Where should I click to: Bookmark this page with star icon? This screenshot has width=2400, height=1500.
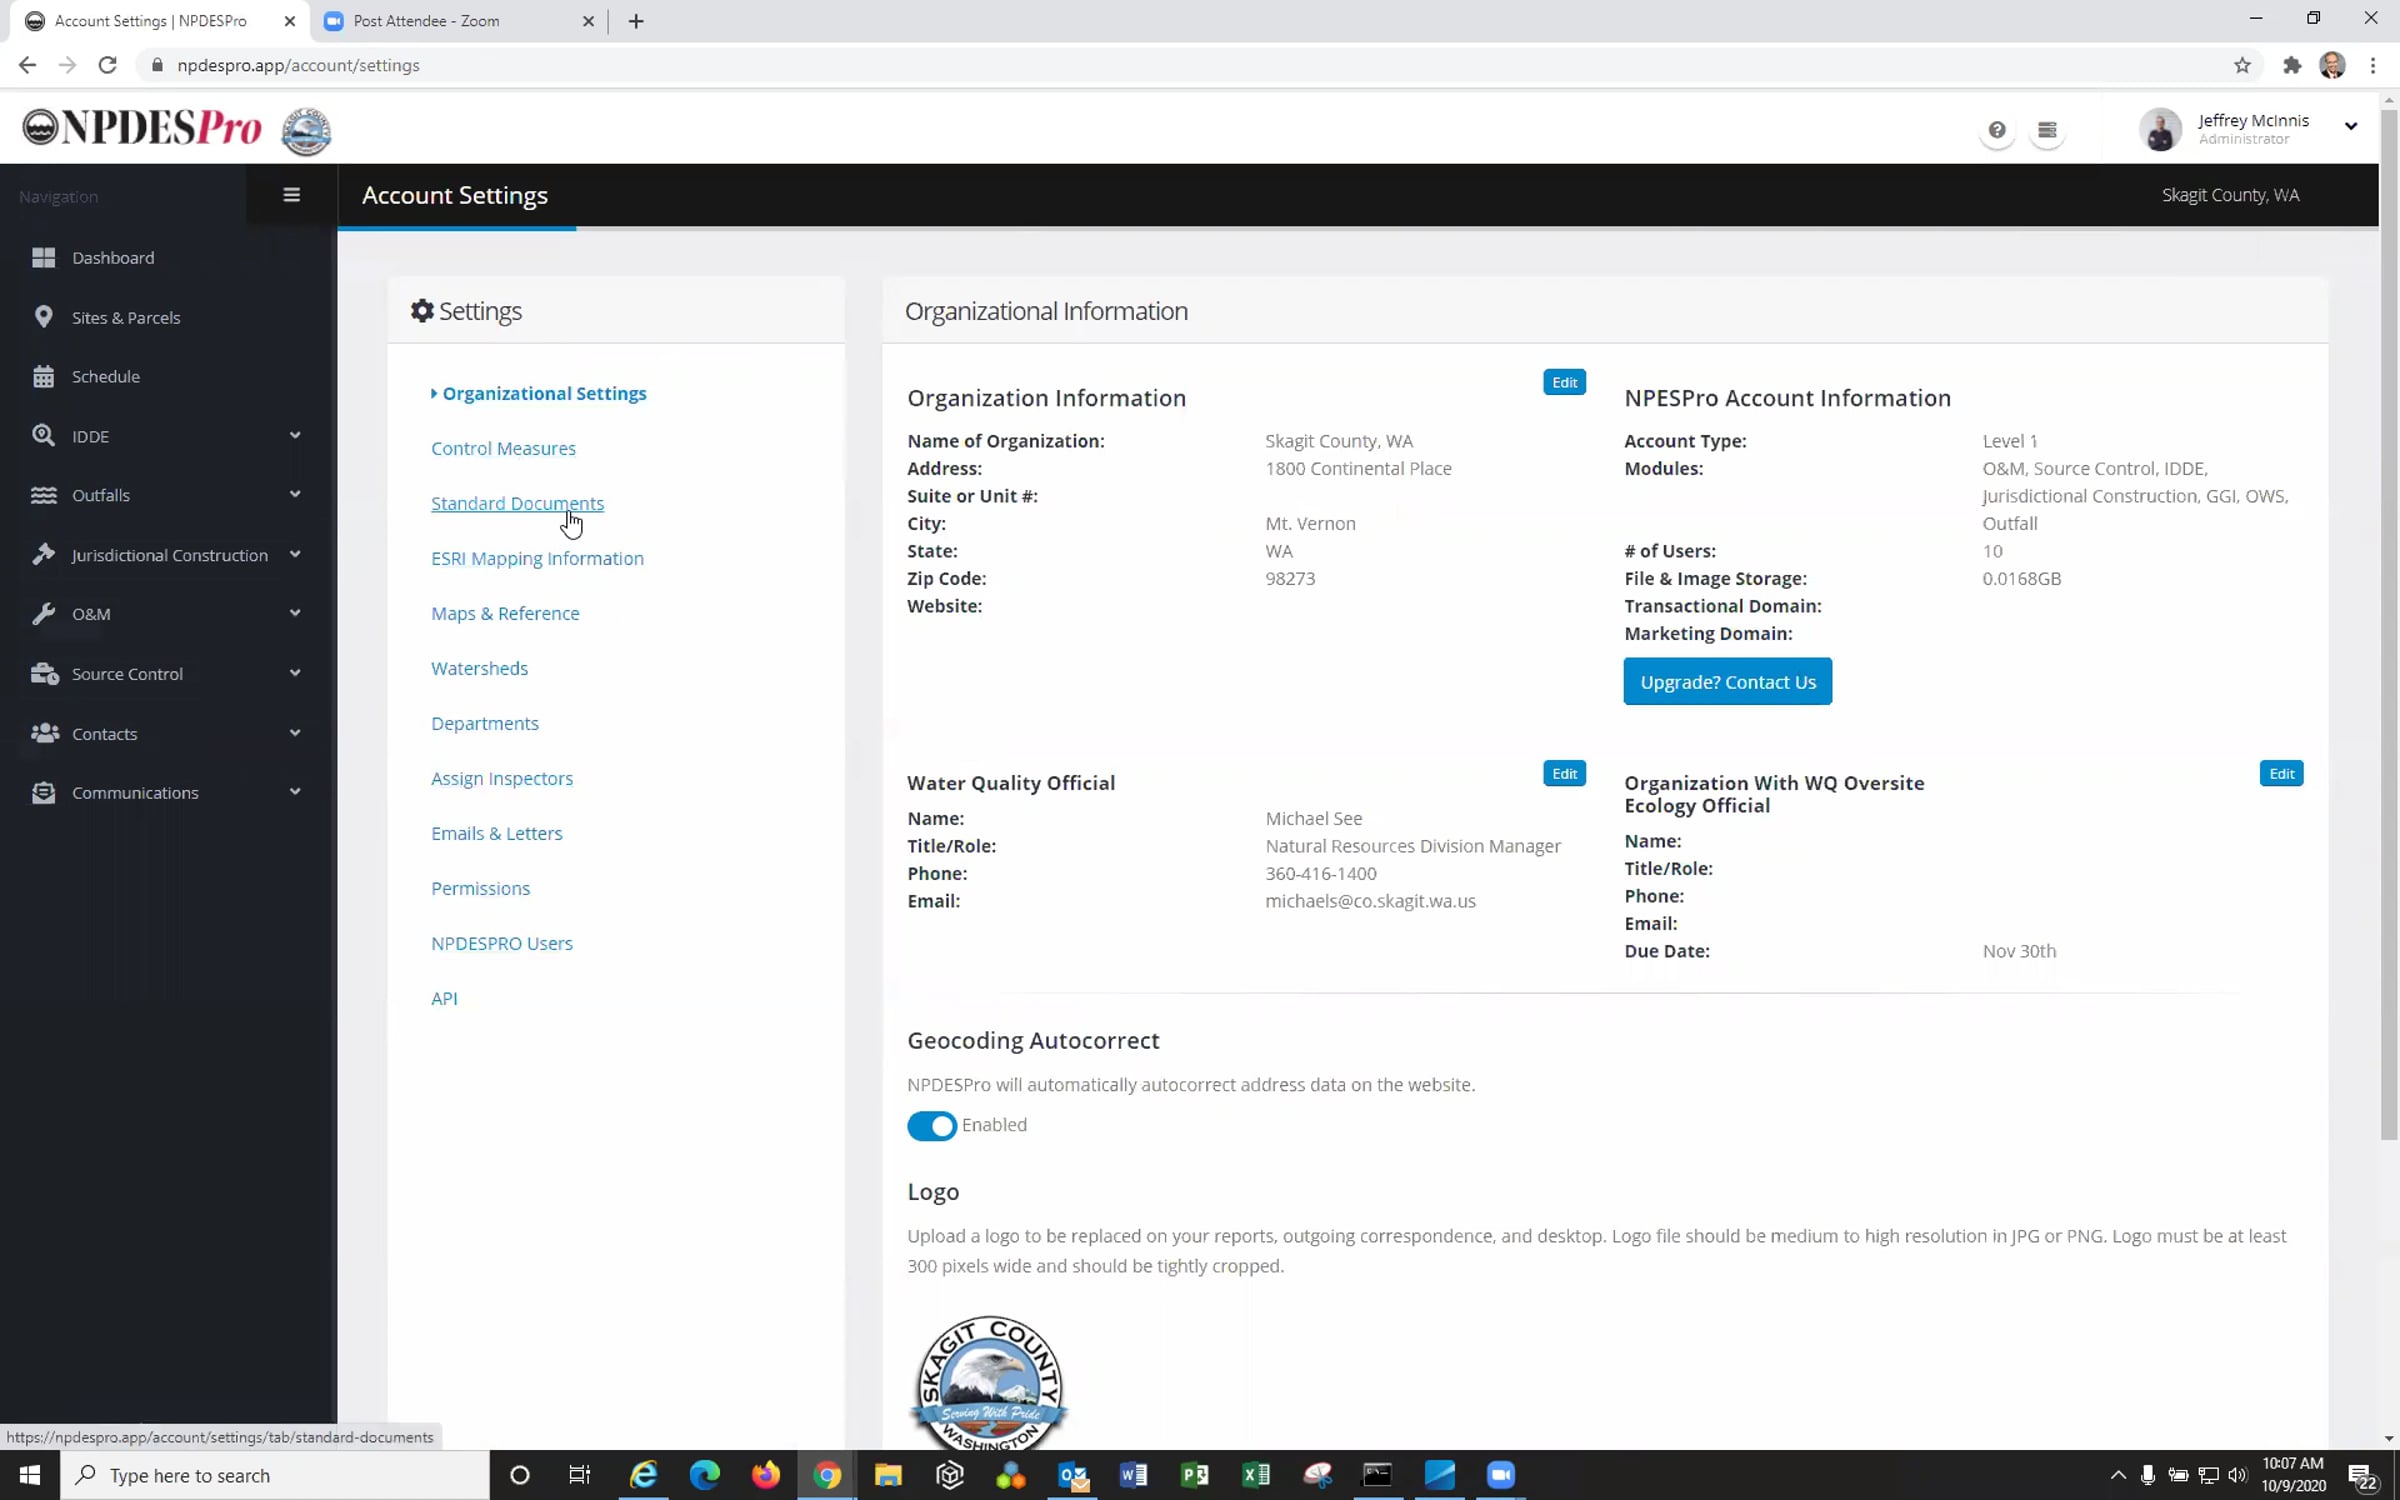pos(2242,65)
